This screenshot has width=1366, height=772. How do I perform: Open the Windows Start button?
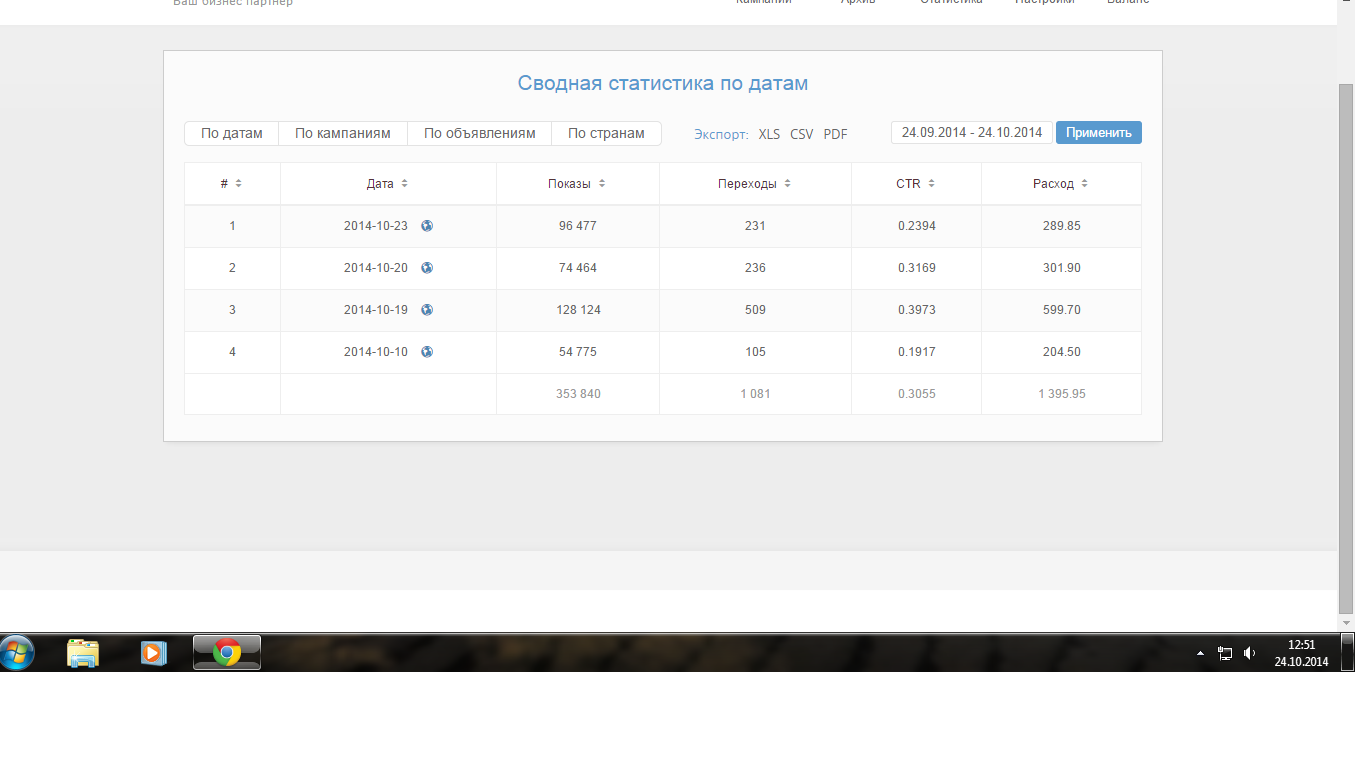17,653
